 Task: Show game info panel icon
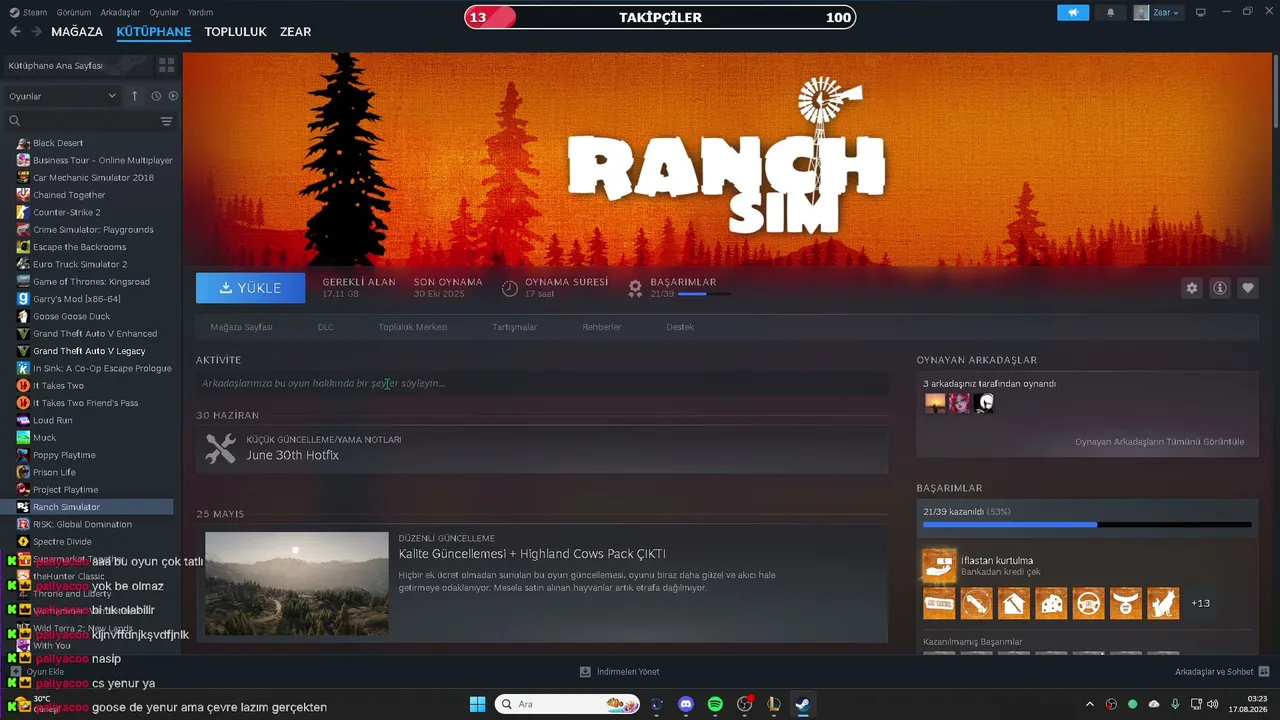(x=1220, y=288)
